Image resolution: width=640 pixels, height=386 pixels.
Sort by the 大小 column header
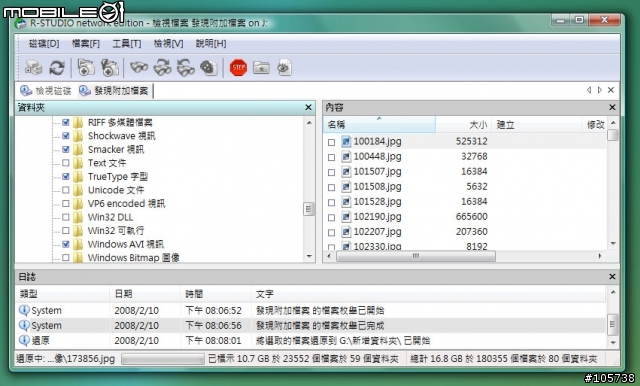point(464,124)
